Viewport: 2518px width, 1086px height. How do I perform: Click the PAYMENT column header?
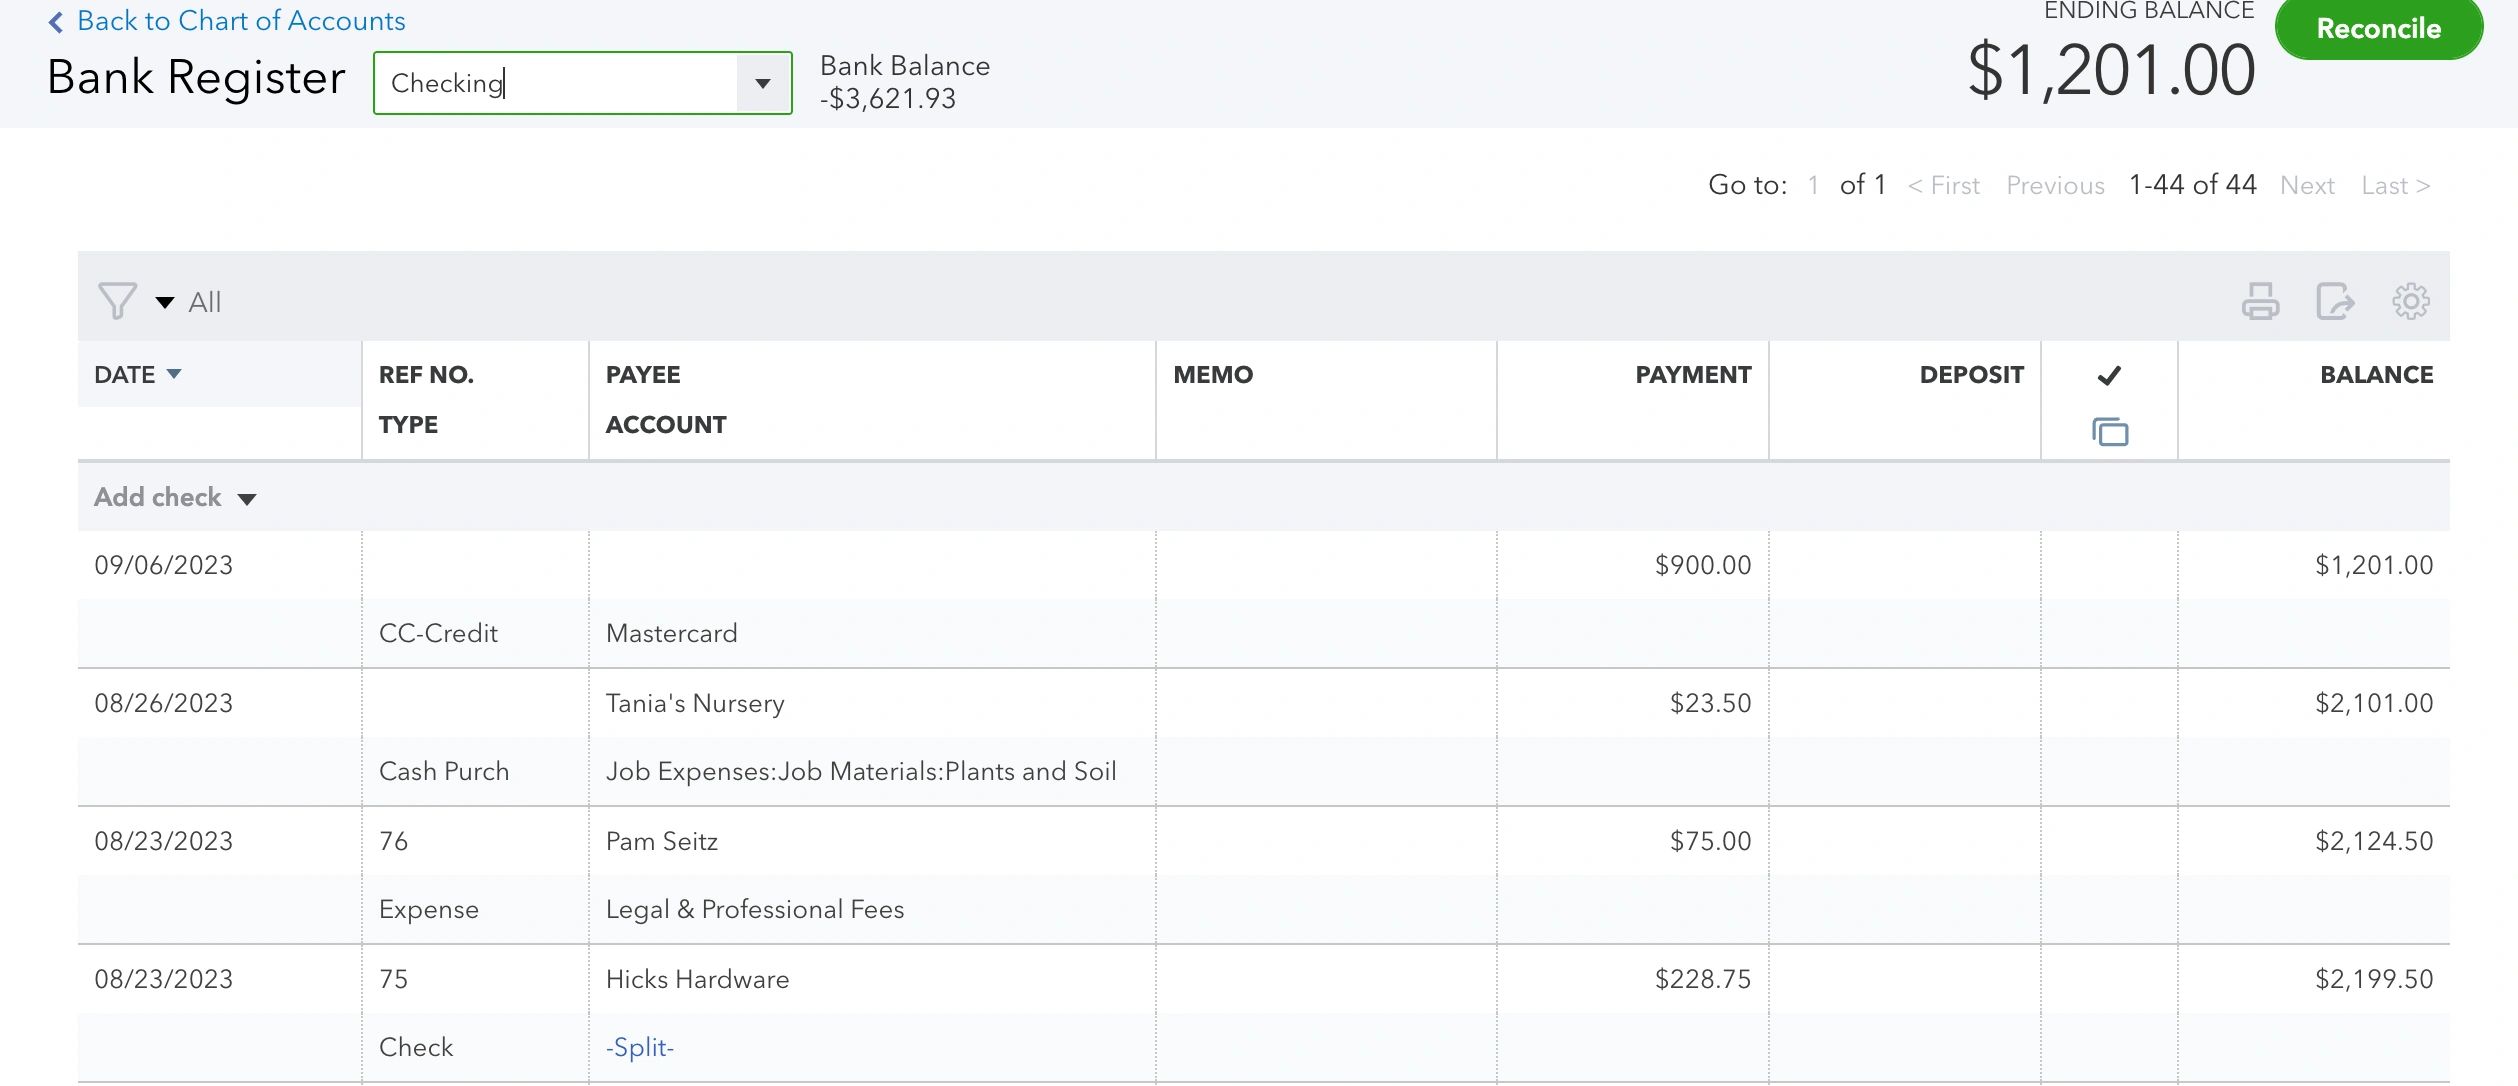(1693, 374)
